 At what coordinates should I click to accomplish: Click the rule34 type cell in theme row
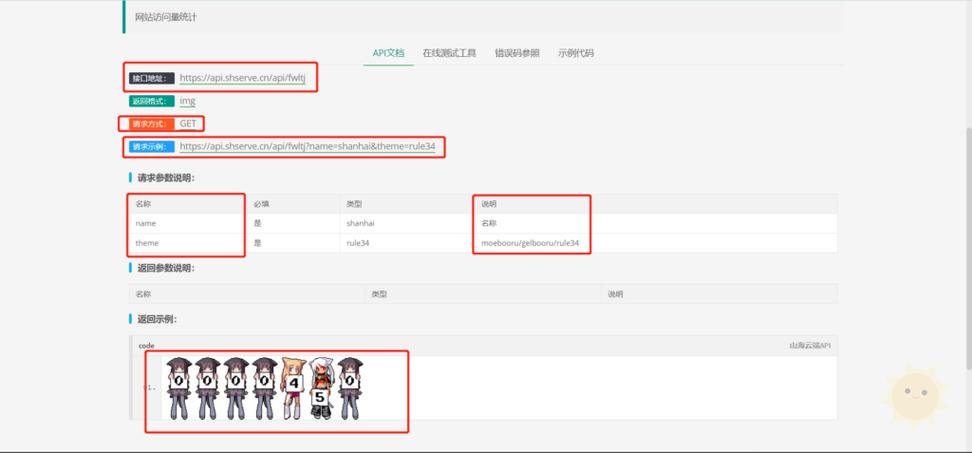407,243
